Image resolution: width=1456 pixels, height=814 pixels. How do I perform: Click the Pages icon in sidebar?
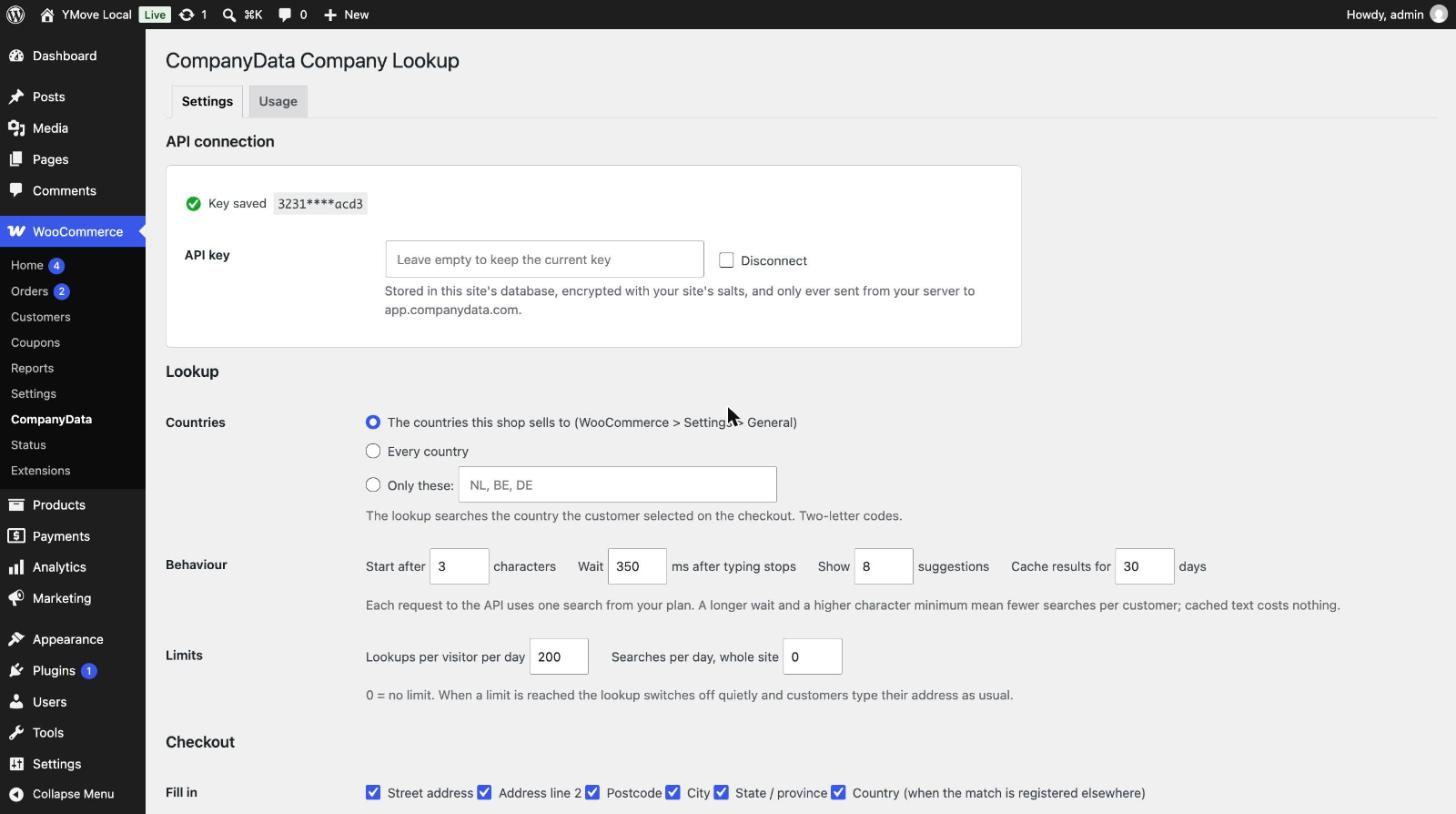(x=16, y=159)
